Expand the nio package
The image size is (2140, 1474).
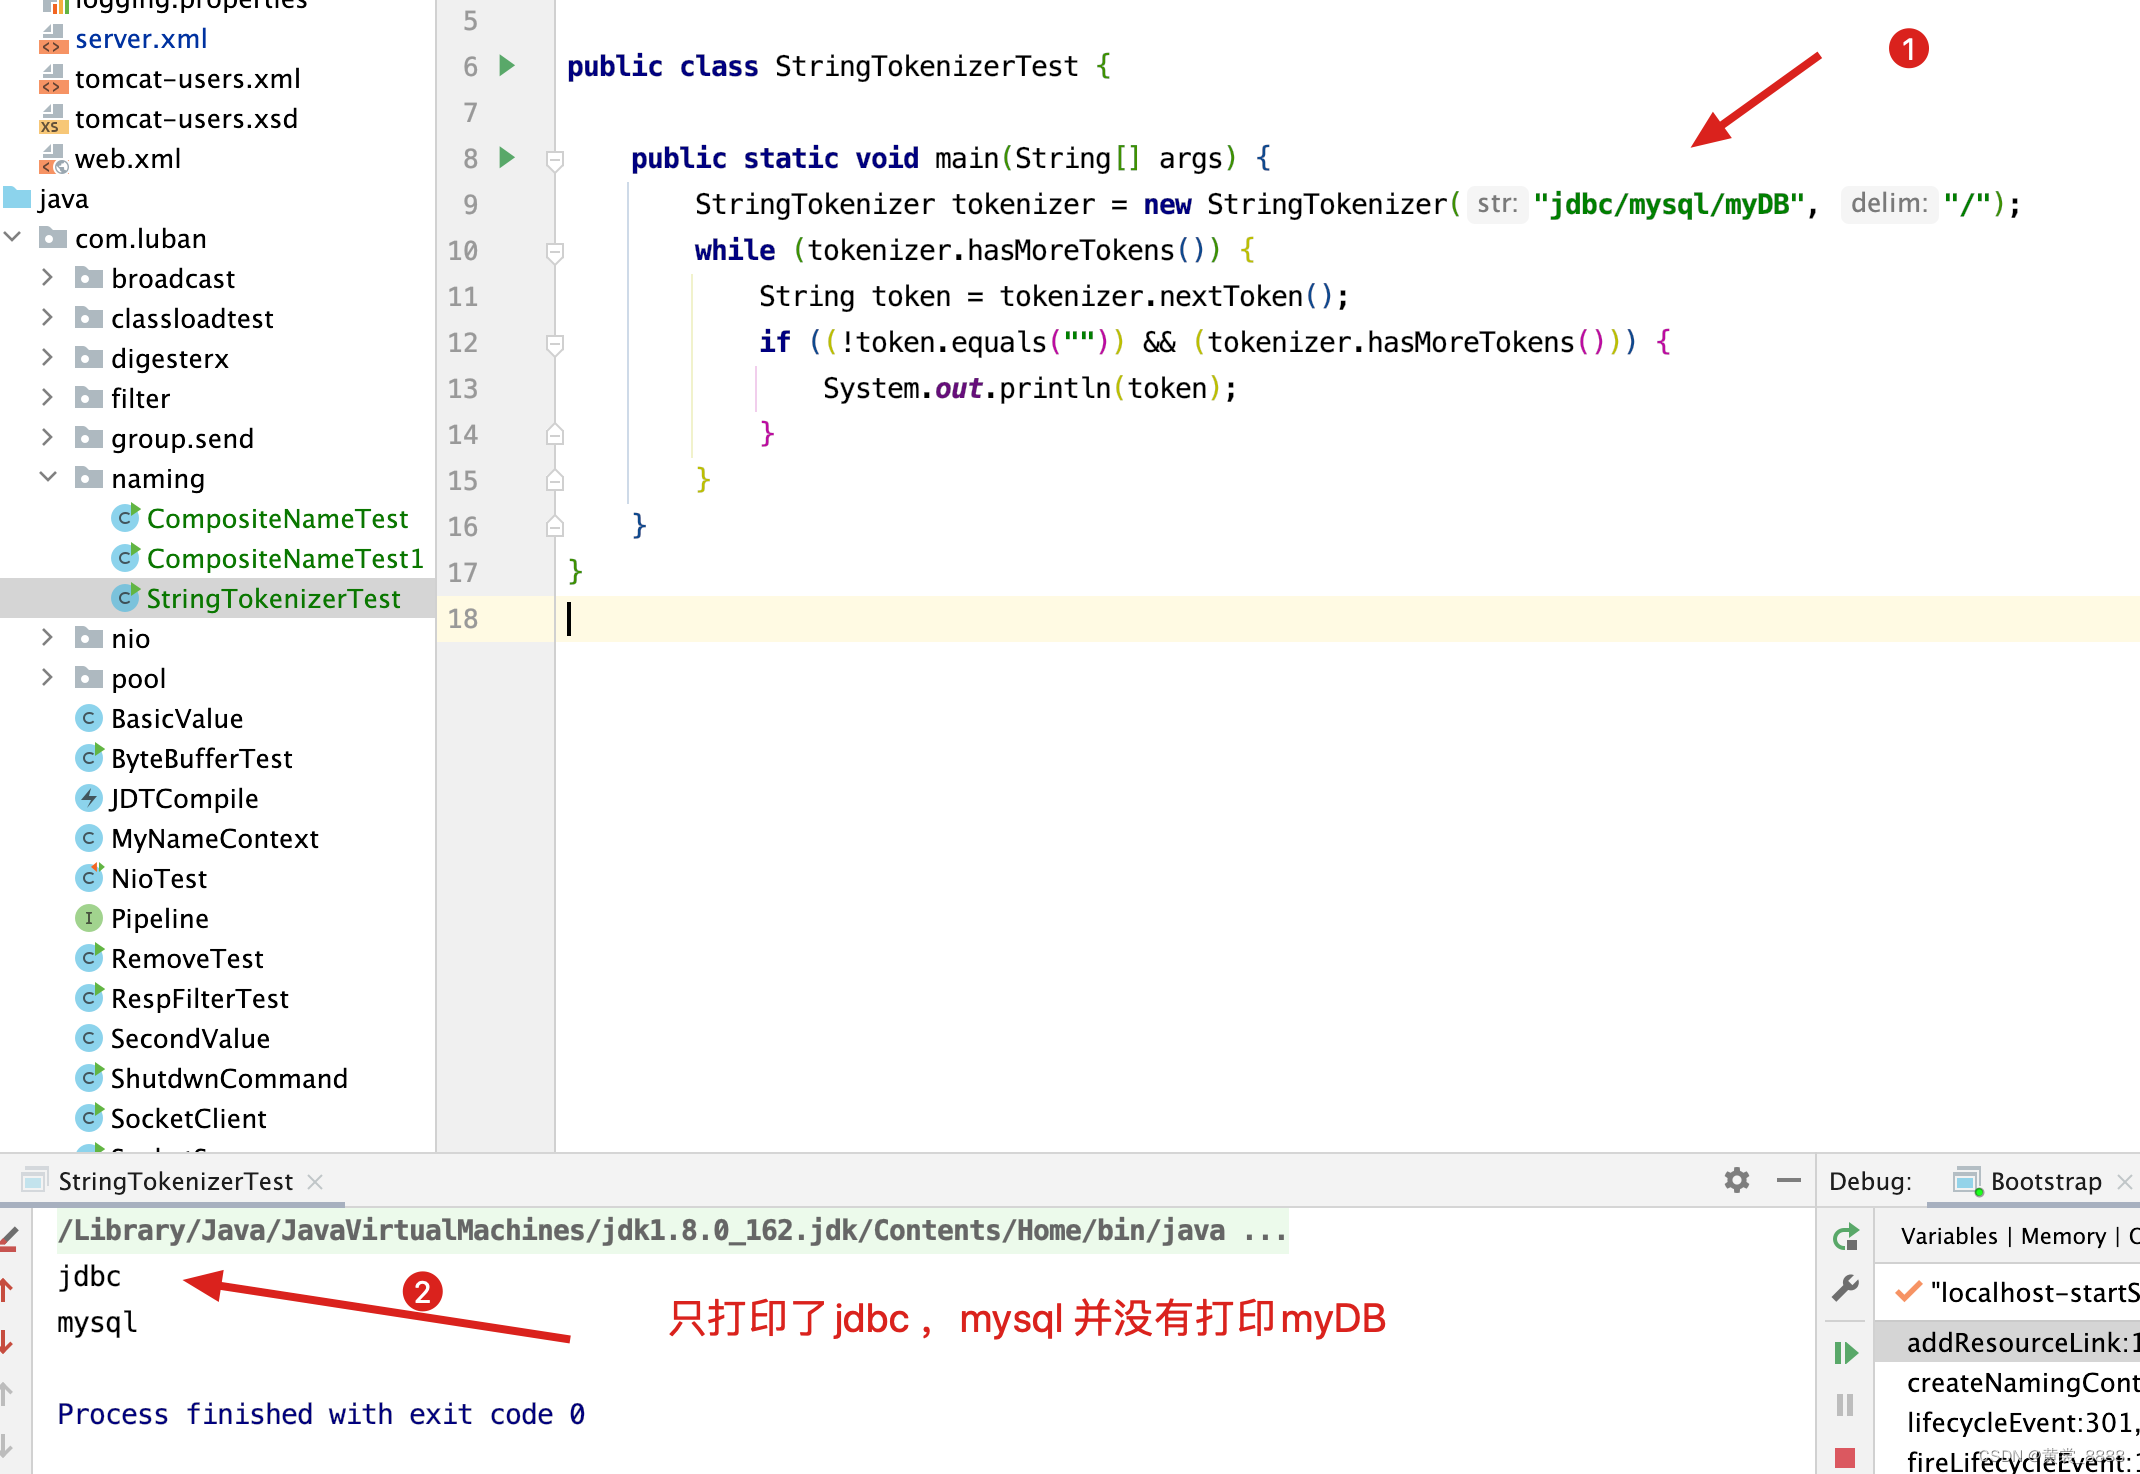tap(47, 637)
